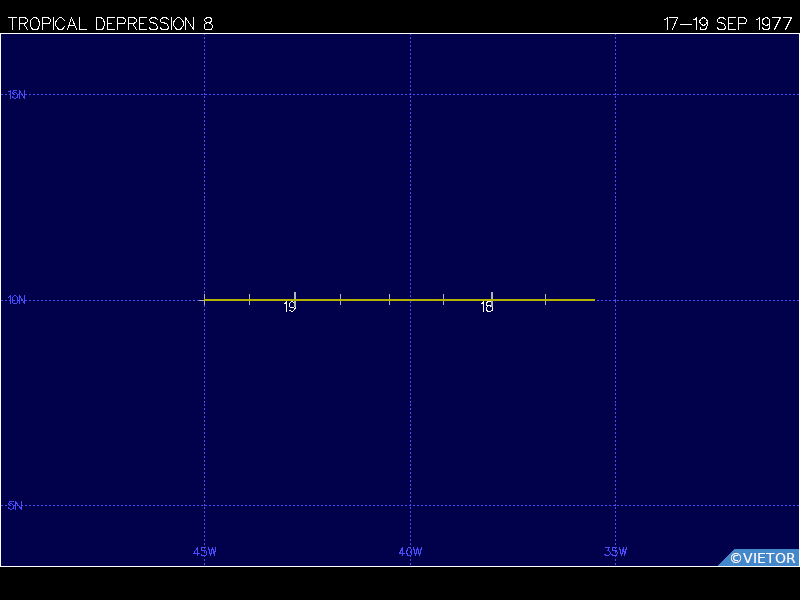Image resolution: width=800 pixels, height=600 pixels.
Task: Click the '35W' longitude label
Action: [615, 552]
